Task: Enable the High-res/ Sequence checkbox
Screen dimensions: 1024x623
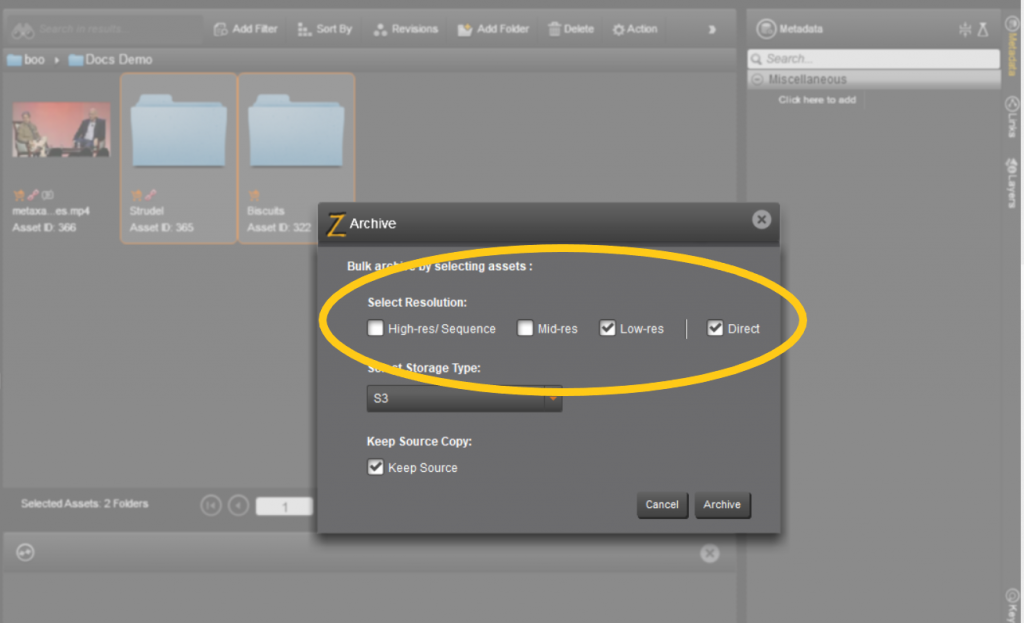Action: coord(375,328)
